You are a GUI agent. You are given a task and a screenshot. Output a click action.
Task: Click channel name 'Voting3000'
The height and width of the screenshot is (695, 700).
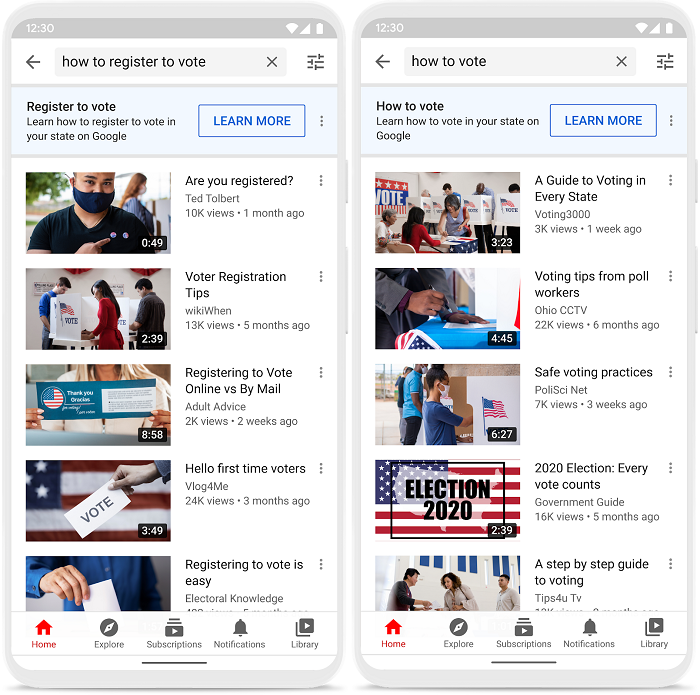(x=562, y=214)
